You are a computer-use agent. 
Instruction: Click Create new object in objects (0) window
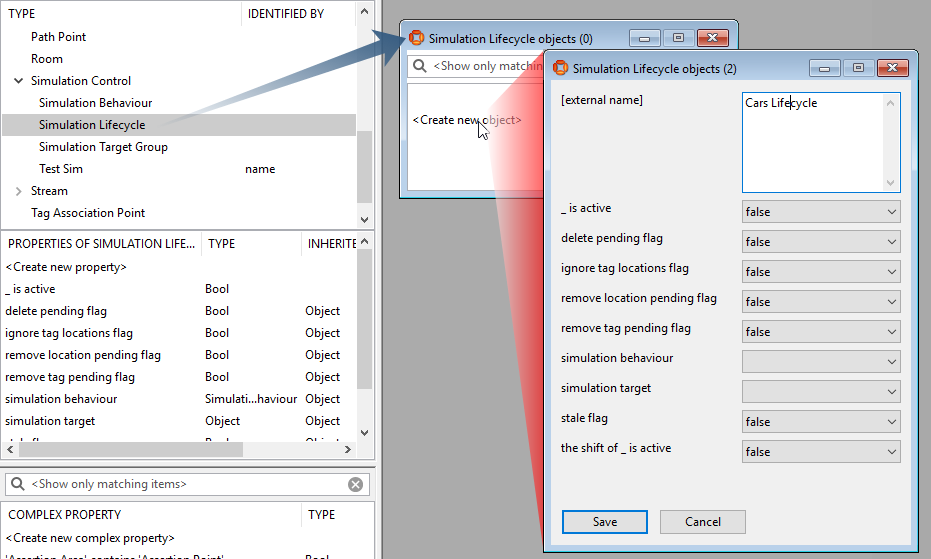pyautogui.click(x=467, y=120)
